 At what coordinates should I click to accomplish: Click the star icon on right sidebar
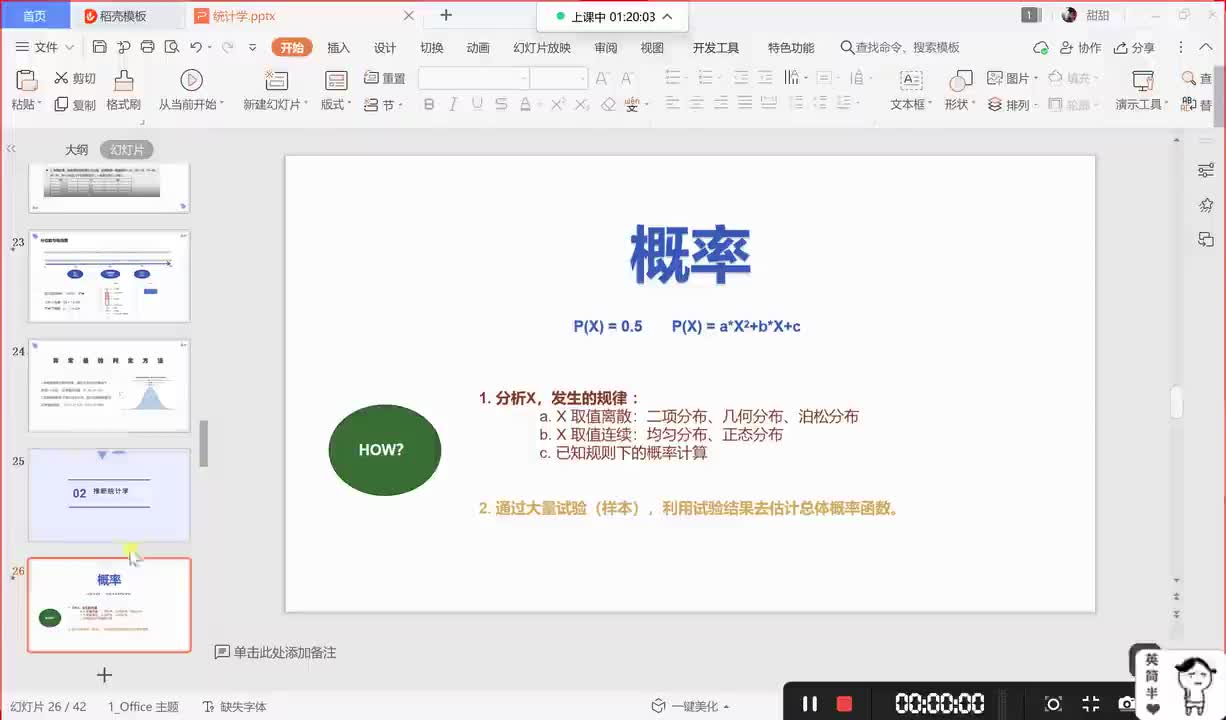pos(1206,205)
